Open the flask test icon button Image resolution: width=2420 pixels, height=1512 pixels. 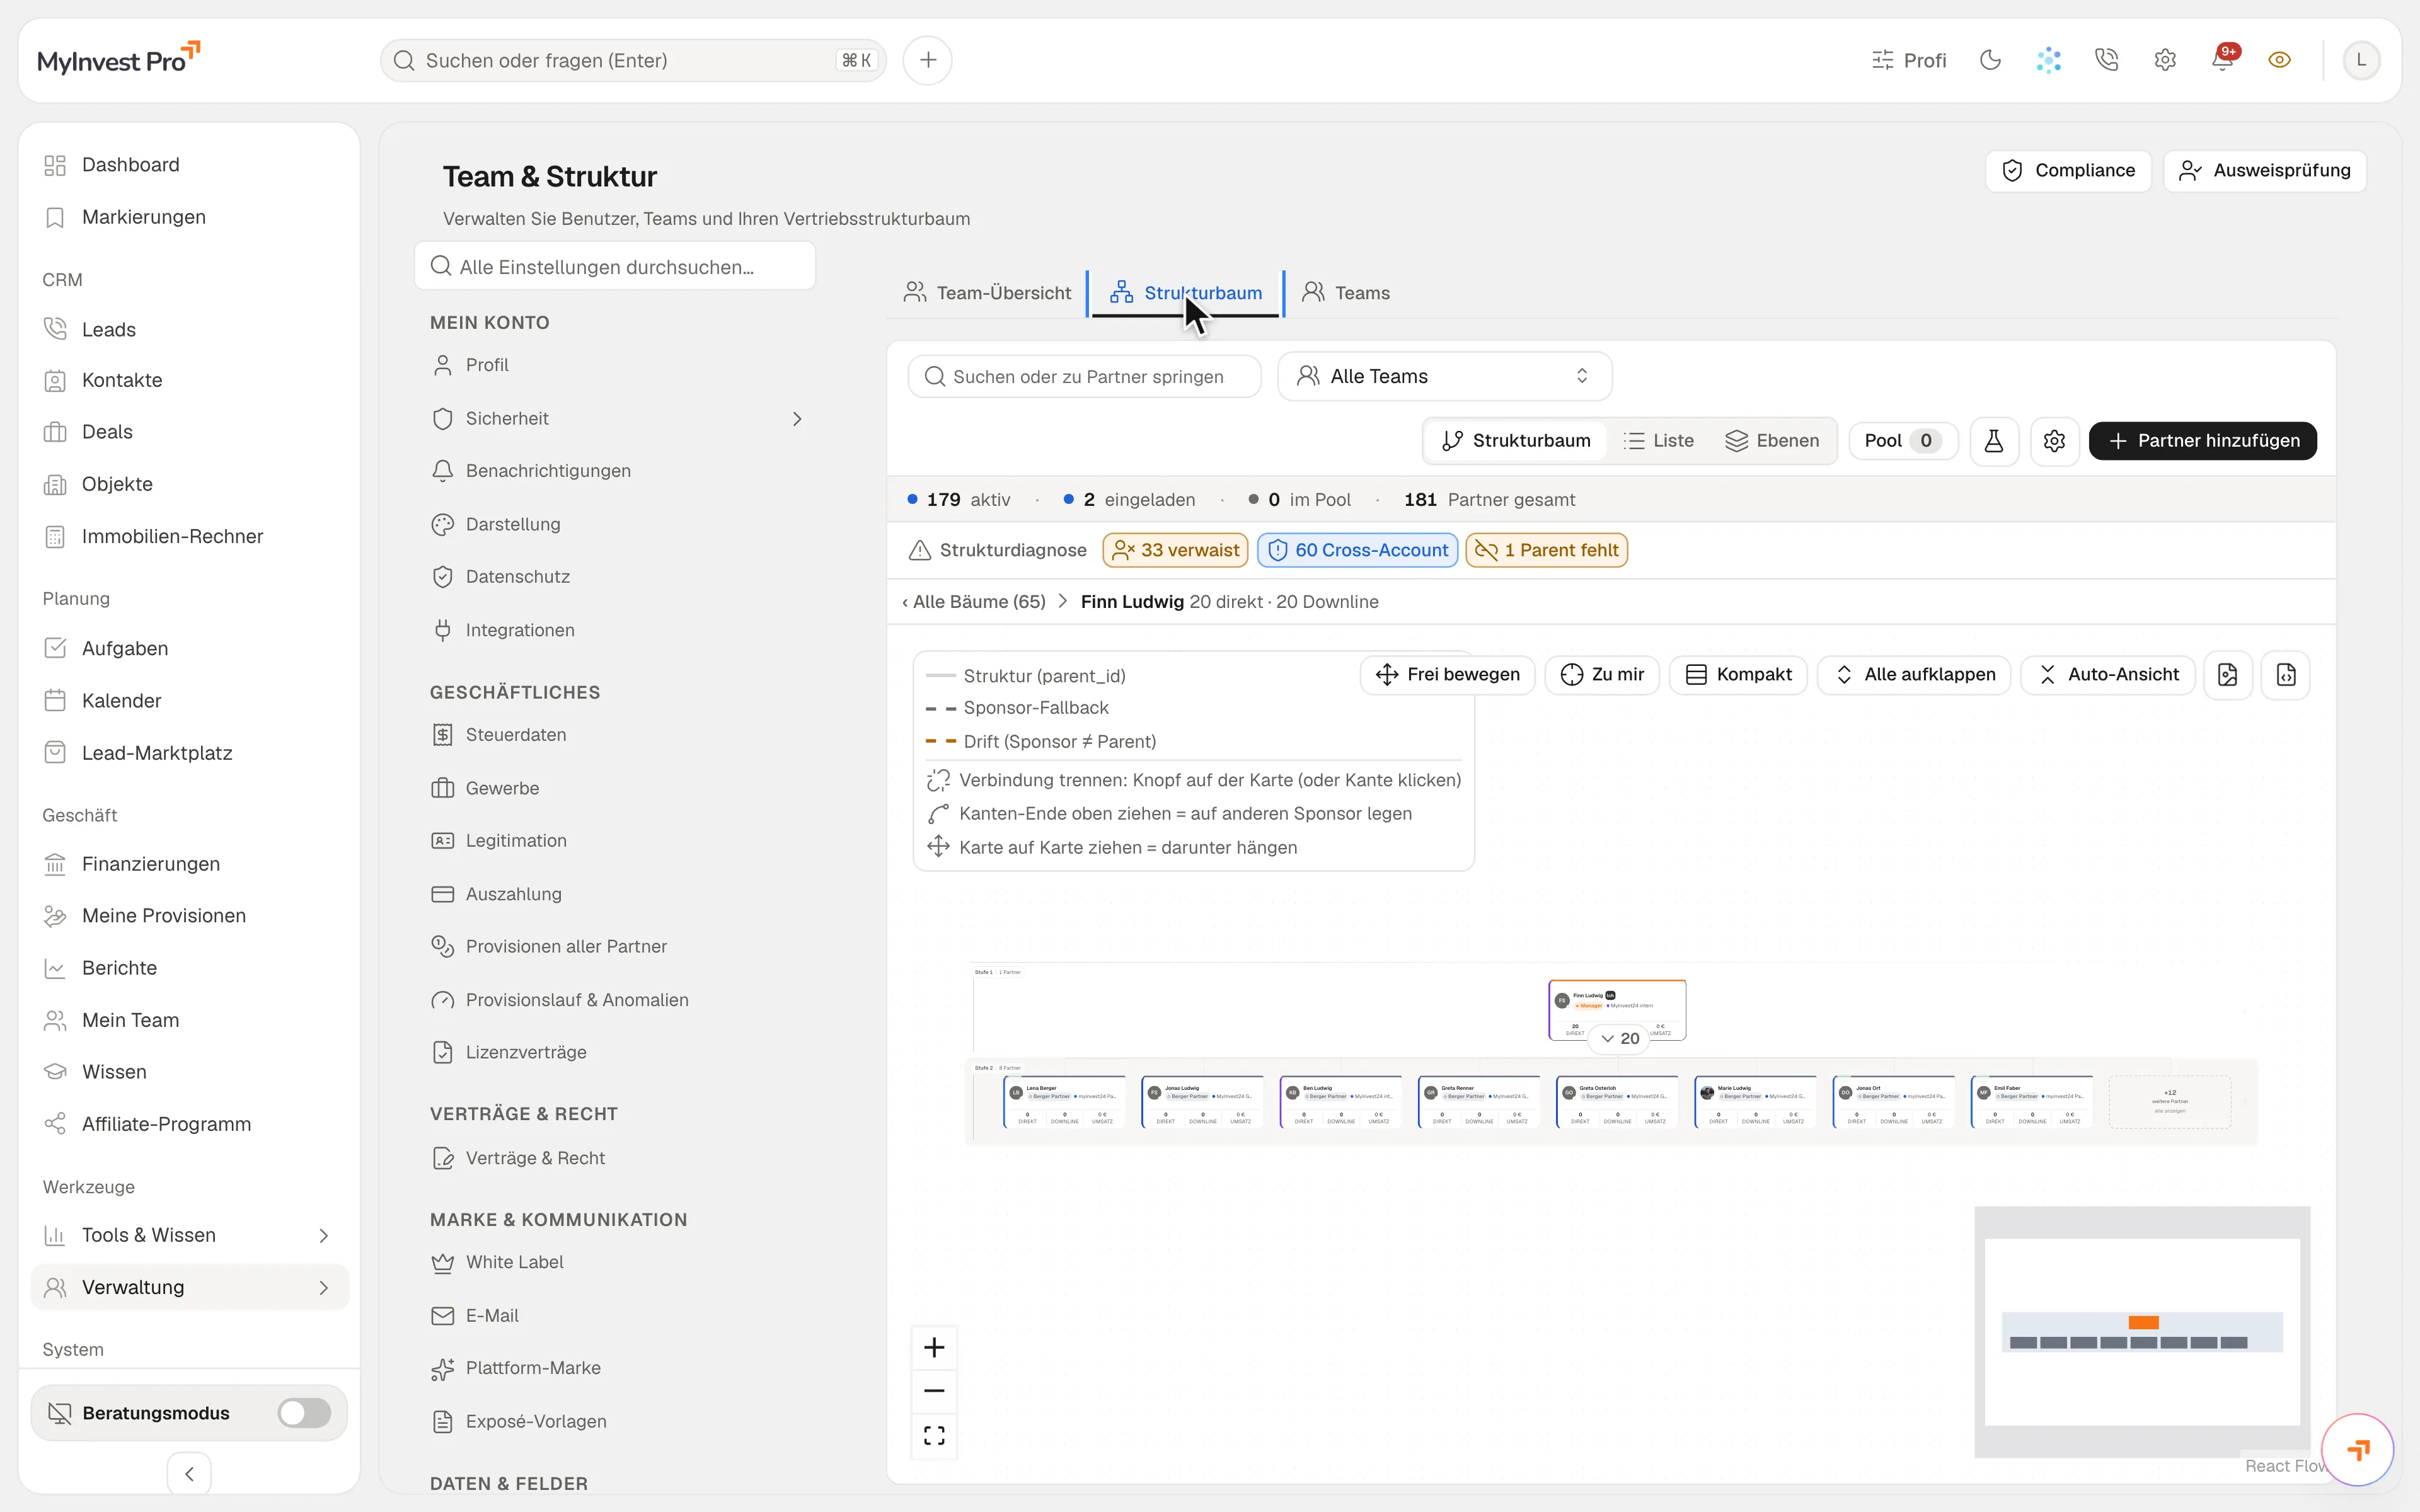click(x=1994, y=441)
